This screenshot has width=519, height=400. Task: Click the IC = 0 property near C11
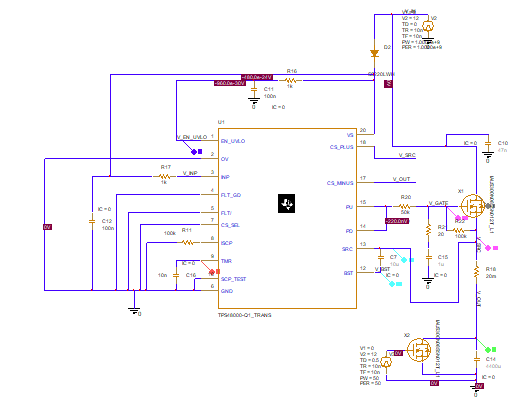pos(278,107)
